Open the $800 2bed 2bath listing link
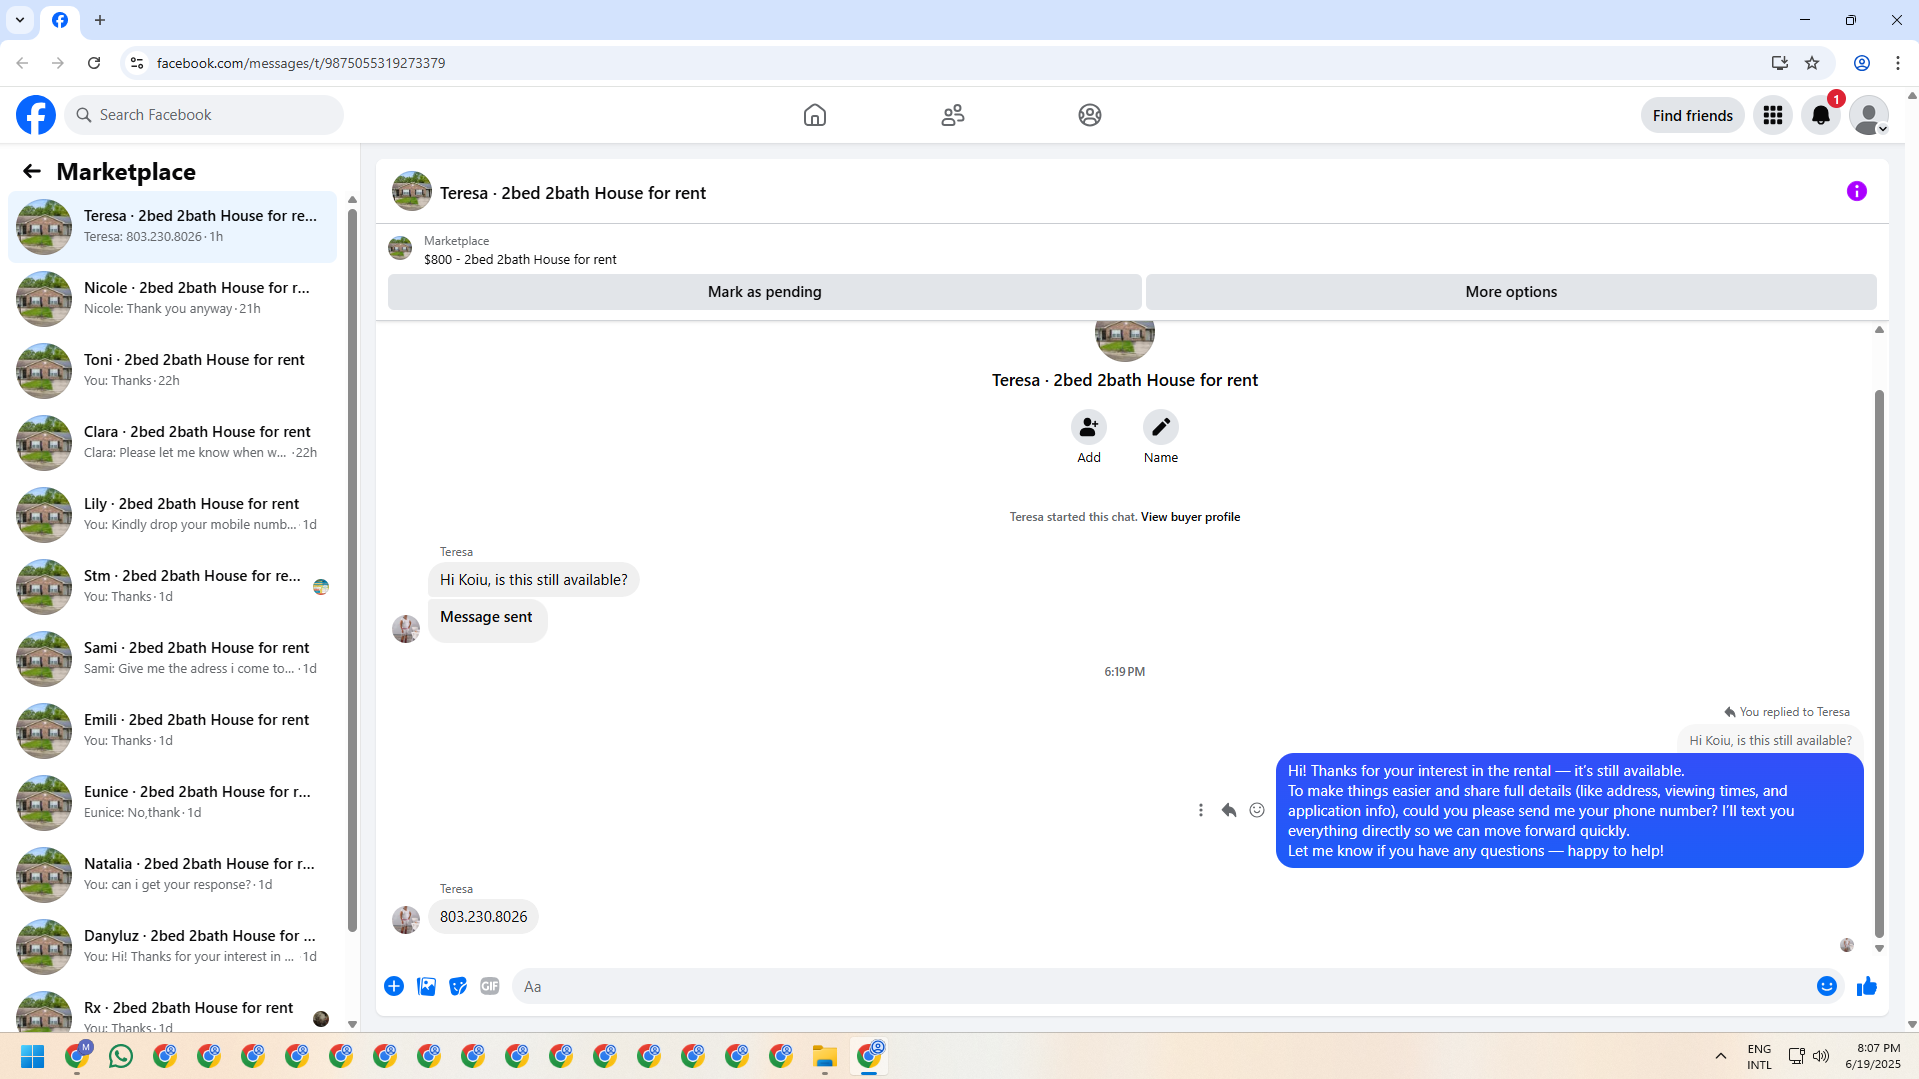The height and width of the screenshot is (1079, 1919). [520, 260]
